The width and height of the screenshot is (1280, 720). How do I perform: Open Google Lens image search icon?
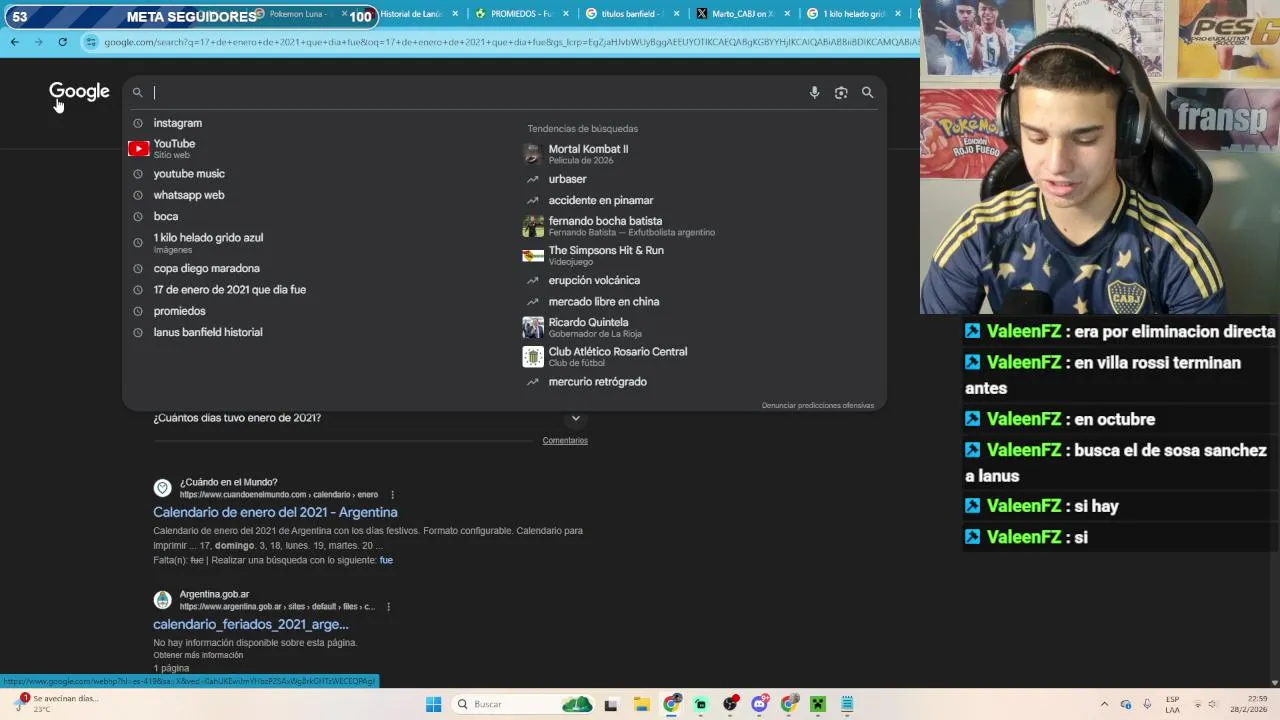pyautogui.click(x=841, y=92)
